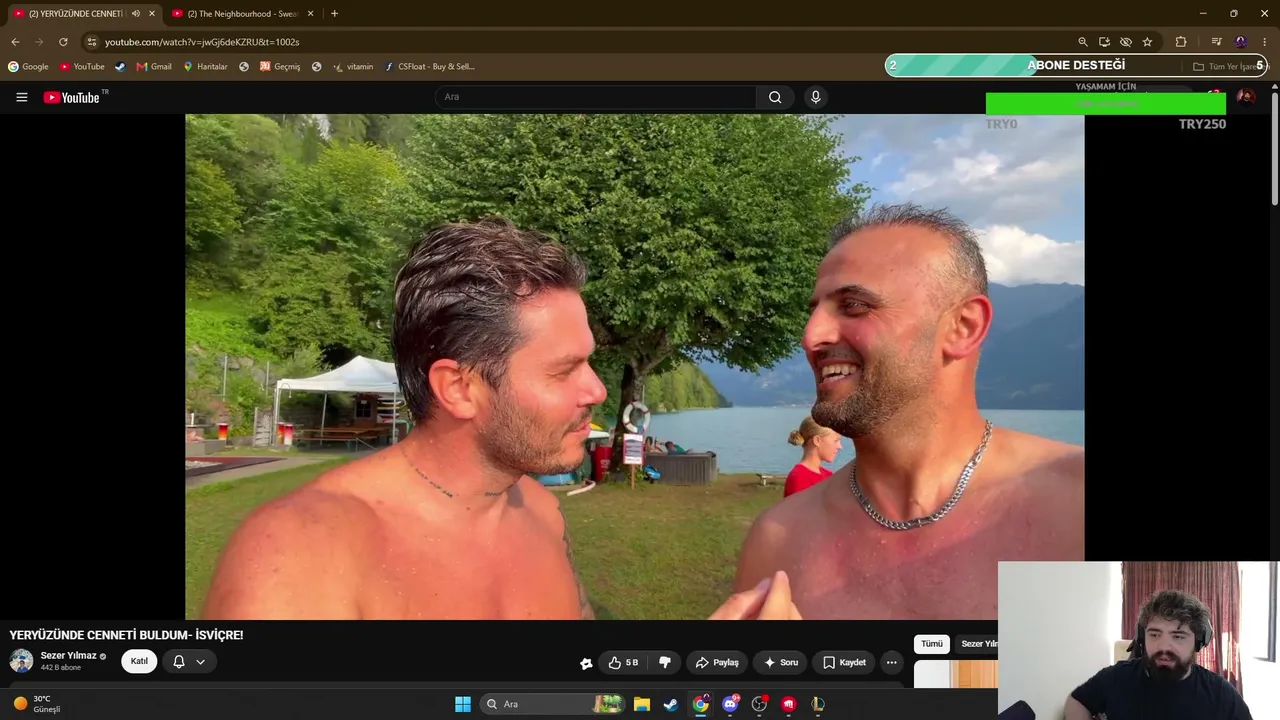This screenshot has width=1280, height=720.
Task: Open Chrome profile avatar
Action: point(1241,42)
